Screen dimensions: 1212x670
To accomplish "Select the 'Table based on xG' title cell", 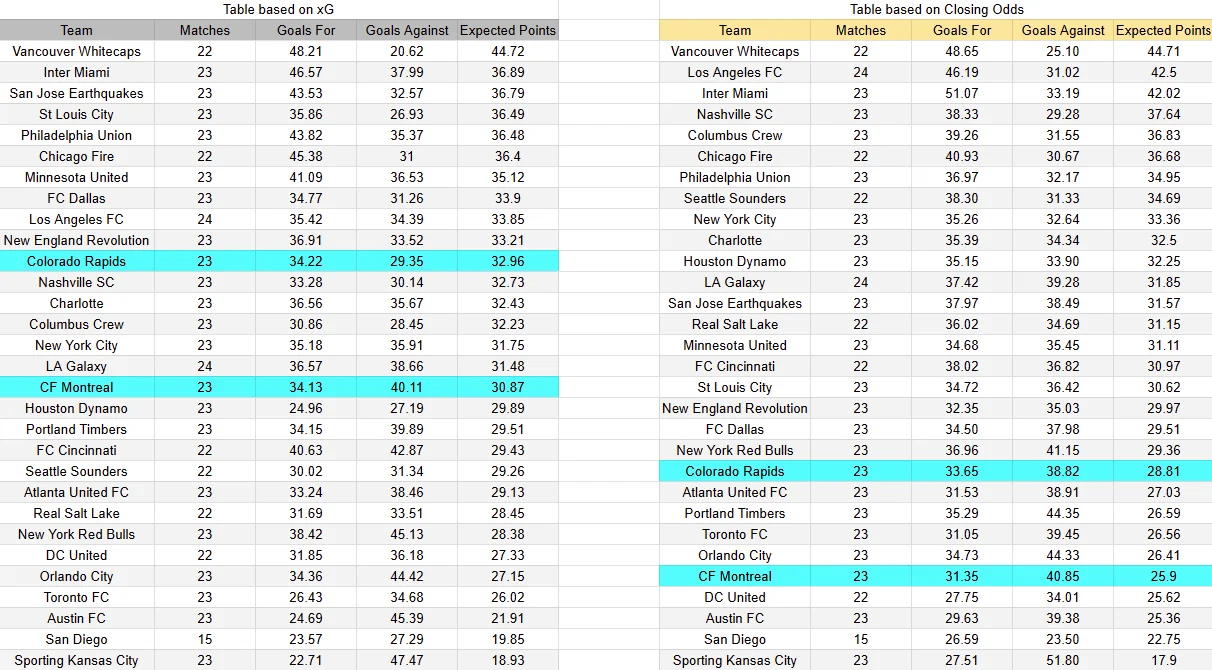I will pos(278,9).
